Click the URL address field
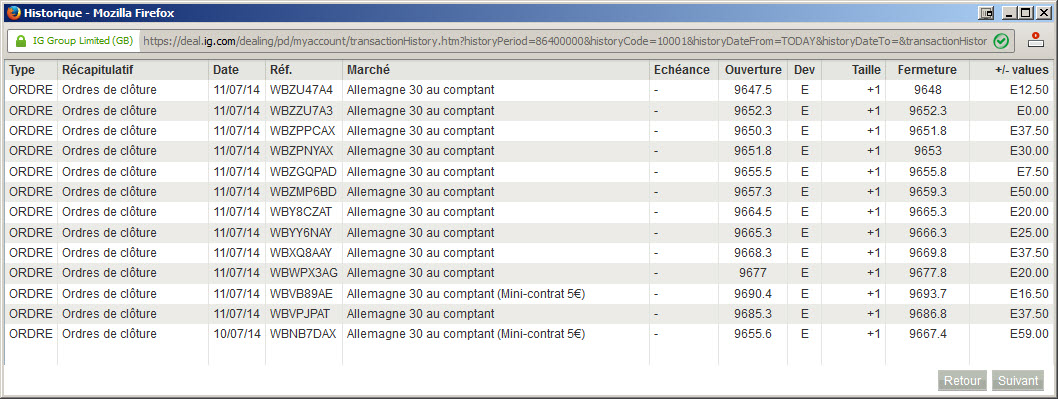Viewport: 1058px width, 399px height. click(x=565, y=41)
